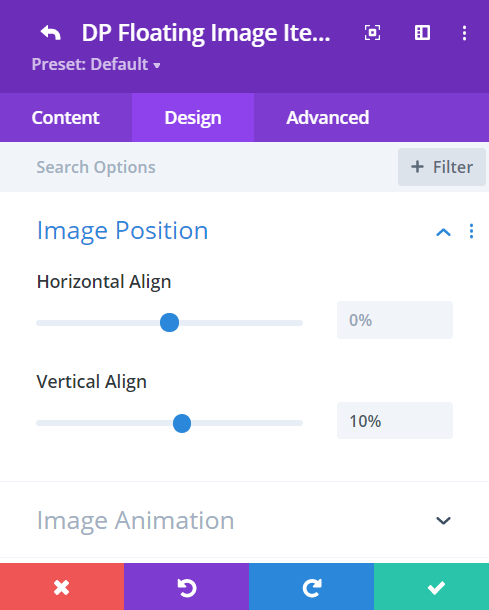Screen dimensions: 489x610
Task: Open the Image Position section options dots
Action: click(x=471, y=231)
